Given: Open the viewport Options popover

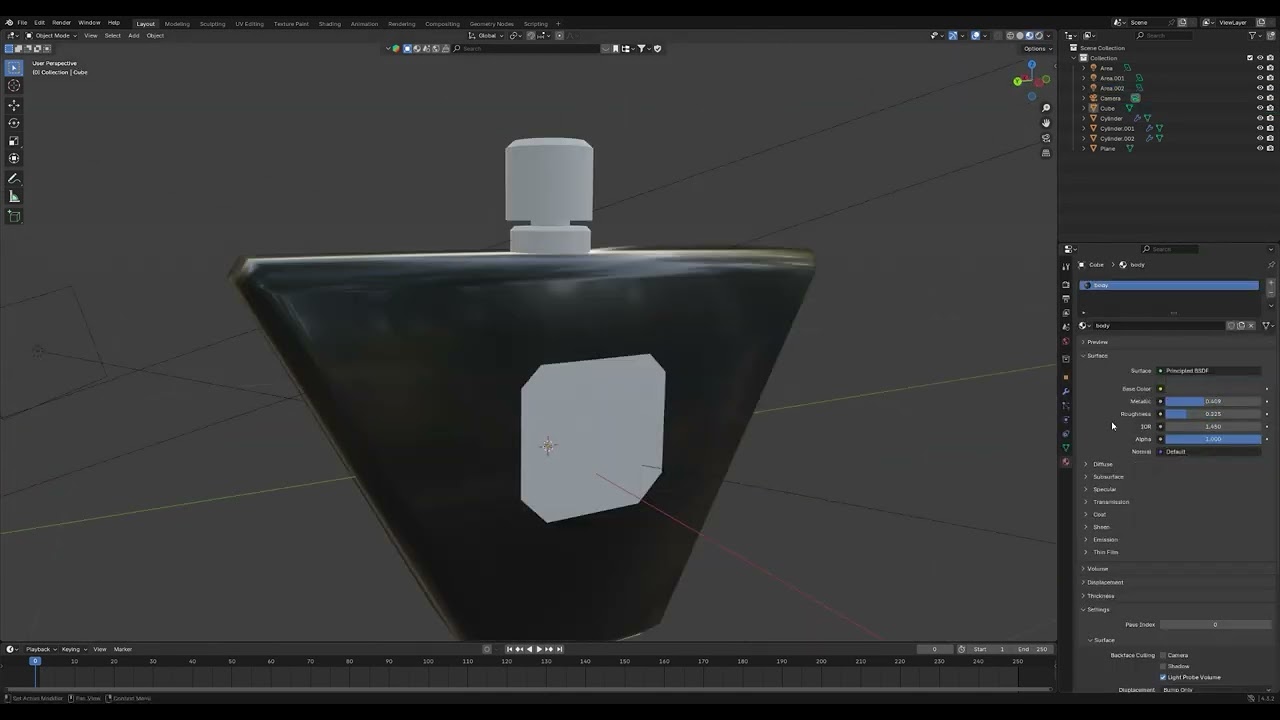Looking at the screenshot, I should tap(1036, 48).
